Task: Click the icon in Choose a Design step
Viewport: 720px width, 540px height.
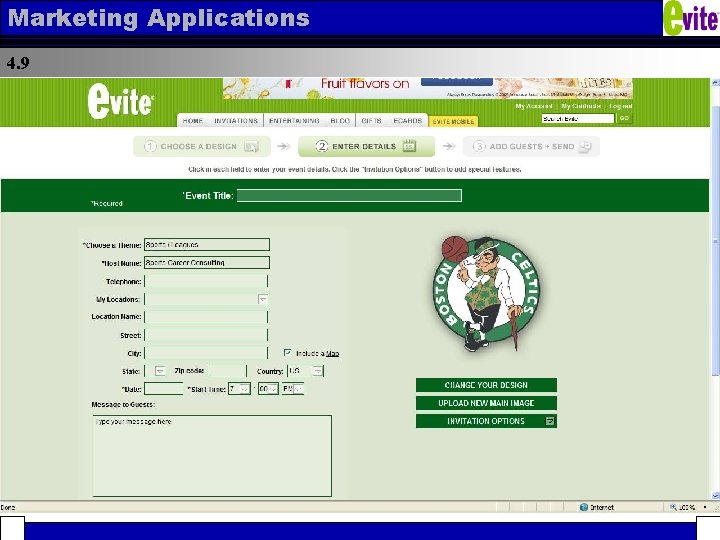Action: [251, 146]
